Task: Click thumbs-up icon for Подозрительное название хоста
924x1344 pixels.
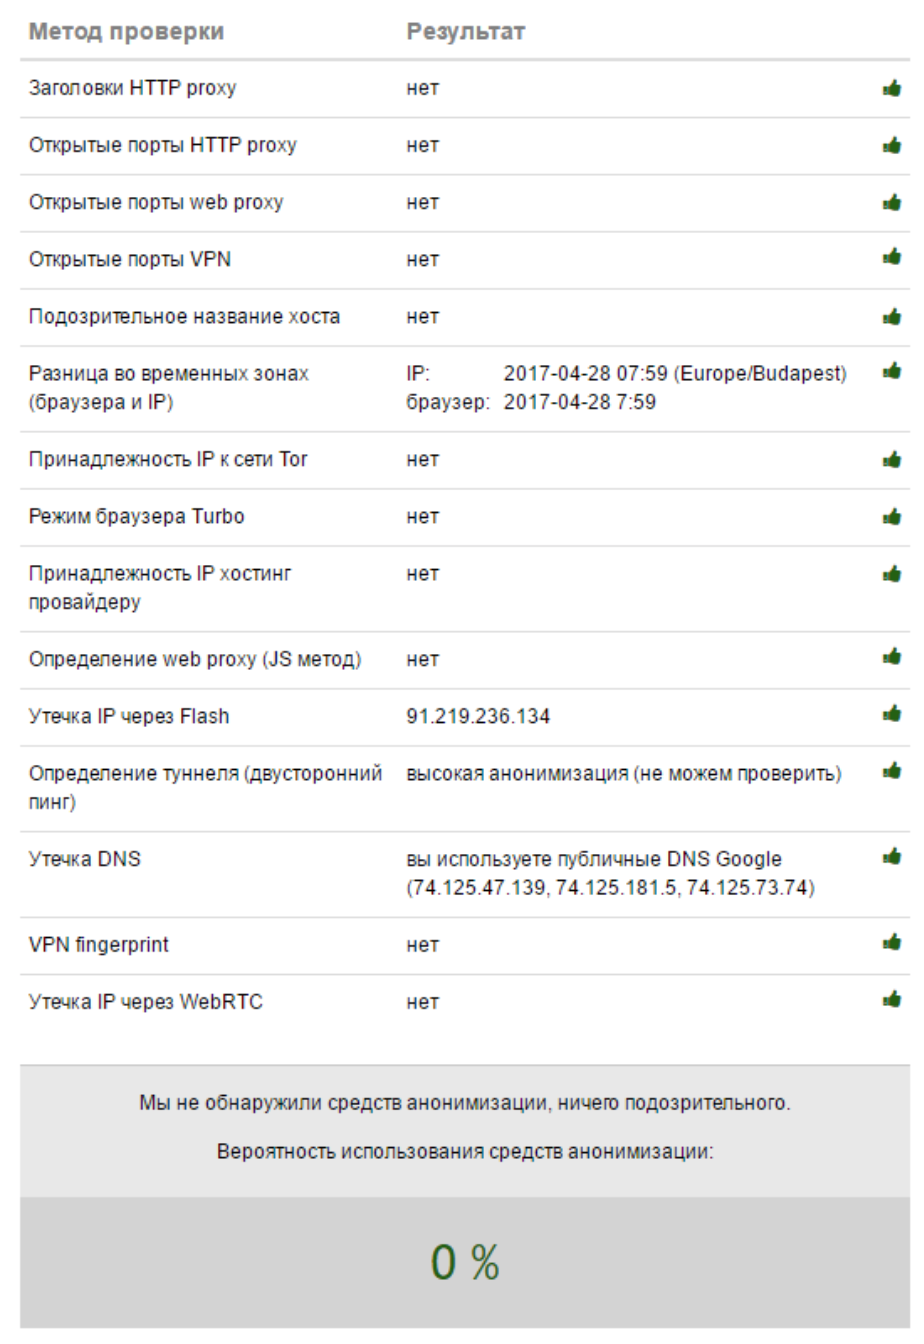Action: click(891, 317)
